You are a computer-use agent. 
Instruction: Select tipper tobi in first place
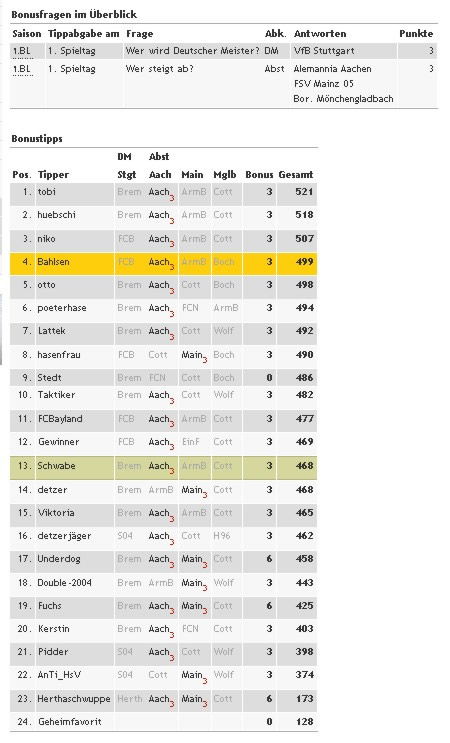coord(46,192)
